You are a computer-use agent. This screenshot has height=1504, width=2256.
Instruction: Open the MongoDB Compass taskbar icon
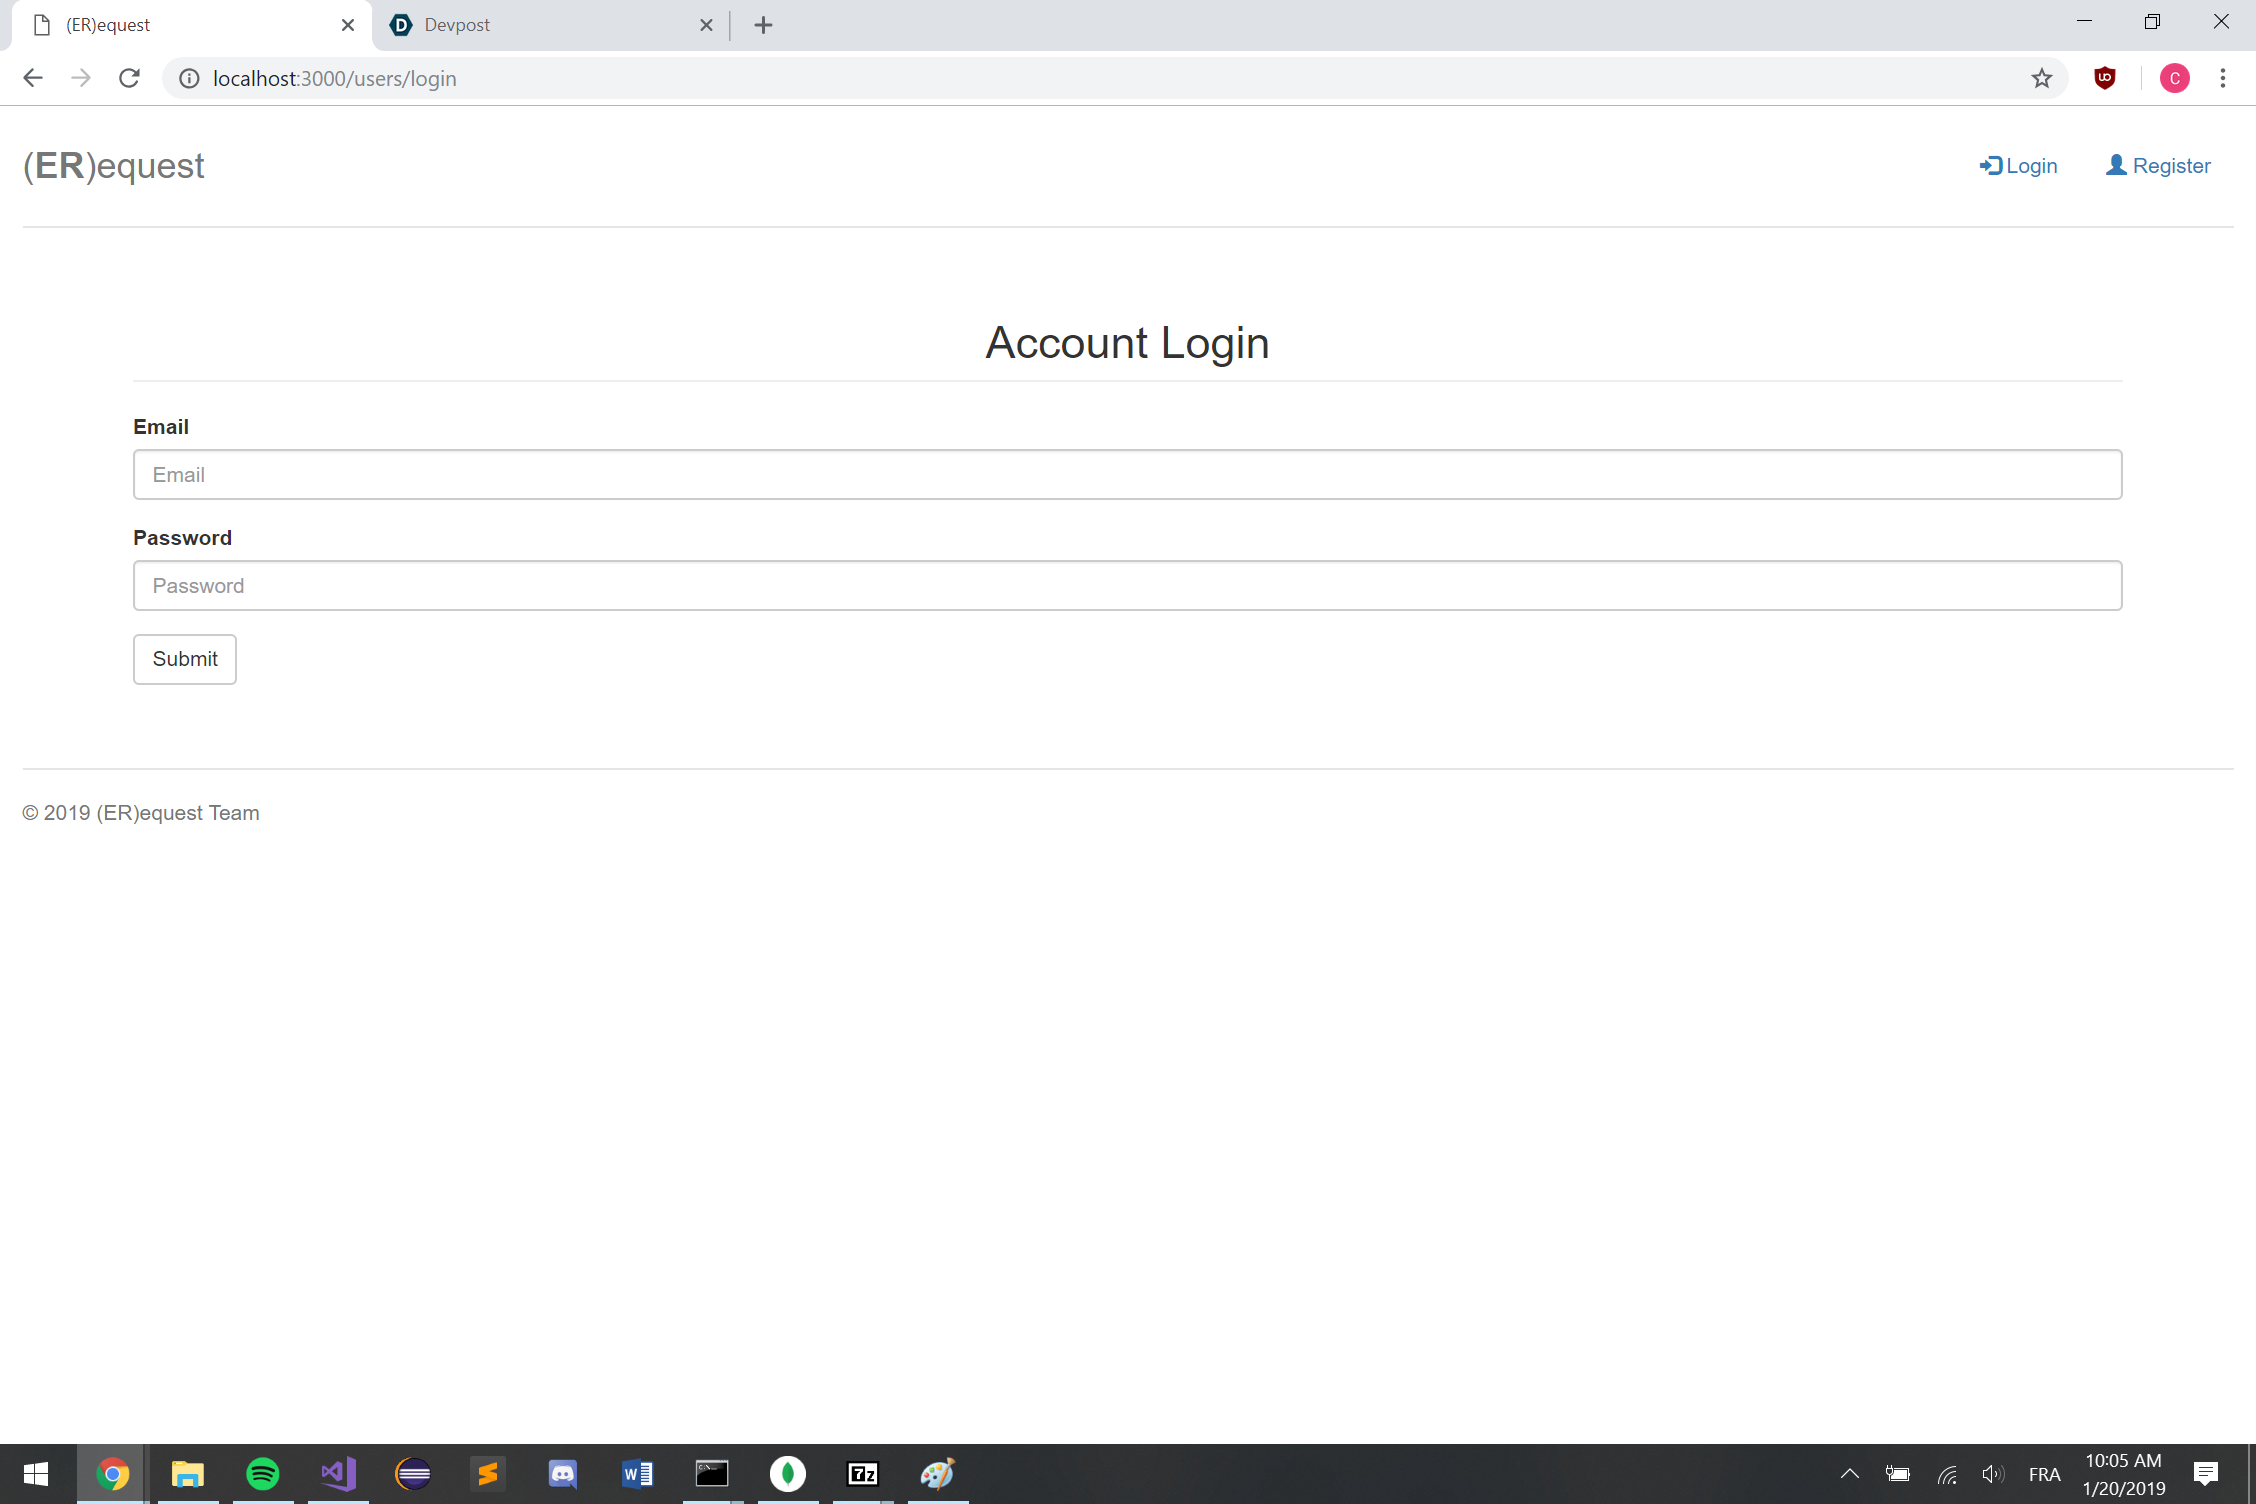(788, 1473)
